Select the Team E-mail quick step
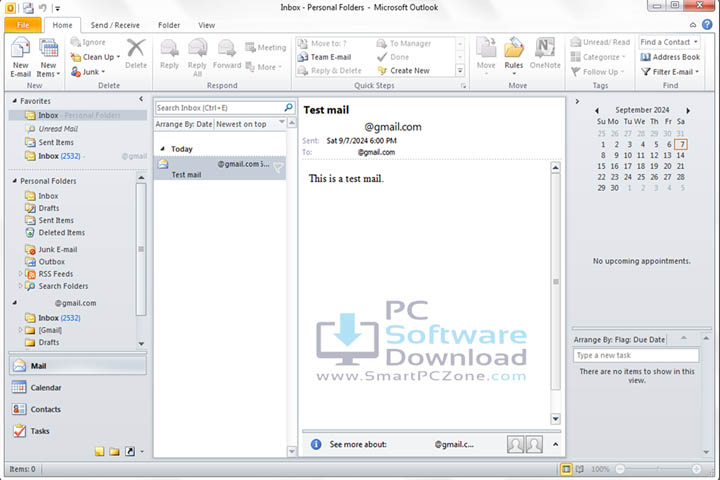The image size is (720, 480). coord(325,57)
